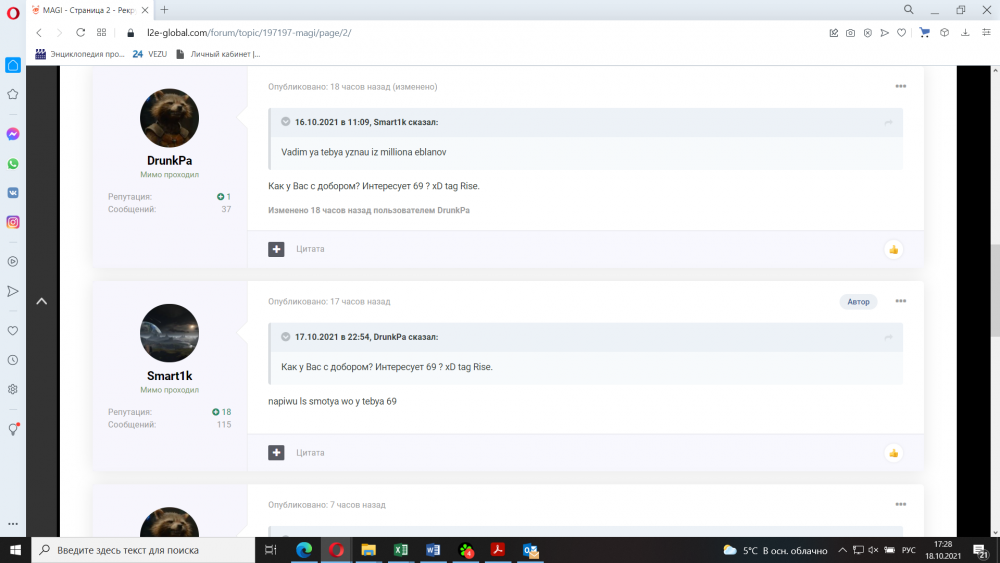Open WhatsApp from the sidebar
The height and width of the screenshot is (563, 1000).
(13, 163)
